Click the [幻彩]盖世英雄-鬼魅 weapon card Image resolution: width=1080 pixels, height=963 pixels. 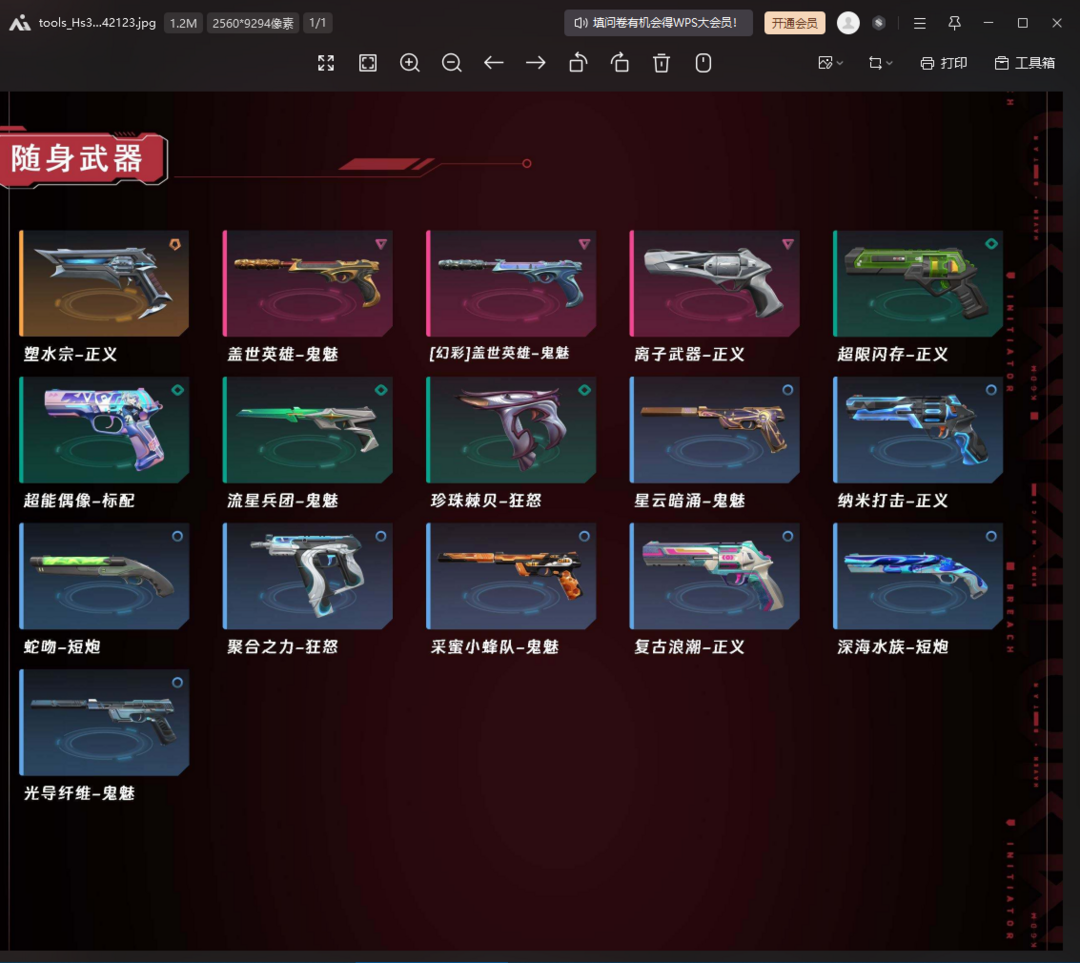[x=511, y=283]
